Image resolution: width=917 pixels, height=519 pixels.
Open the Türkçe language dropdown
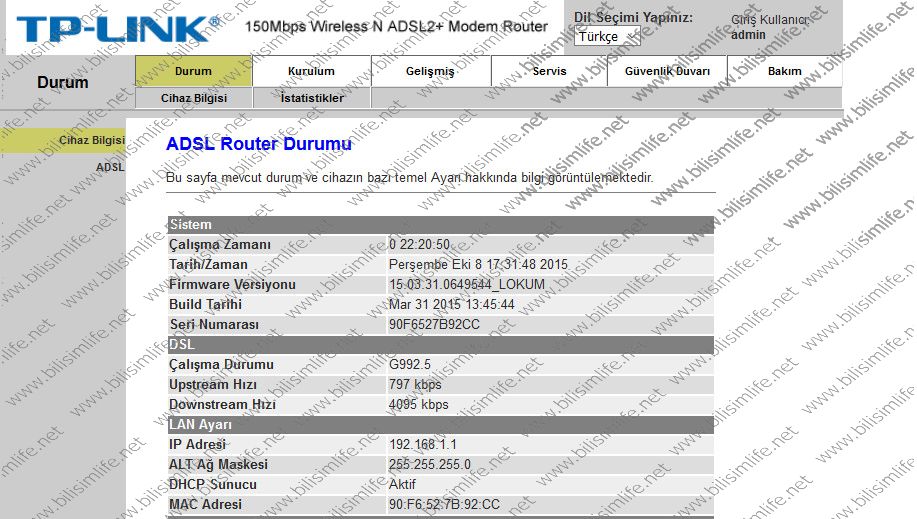(607, 36)
